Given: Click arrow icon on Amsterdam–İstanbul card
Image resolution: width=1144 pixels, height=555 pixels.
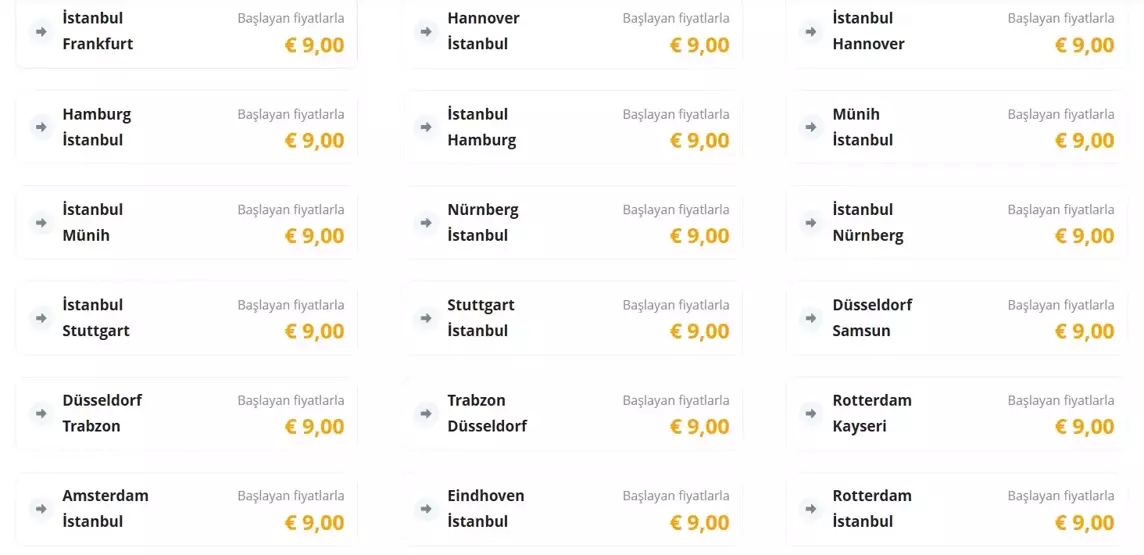Looking at the screenshot, I should click(x=41, y=508).
